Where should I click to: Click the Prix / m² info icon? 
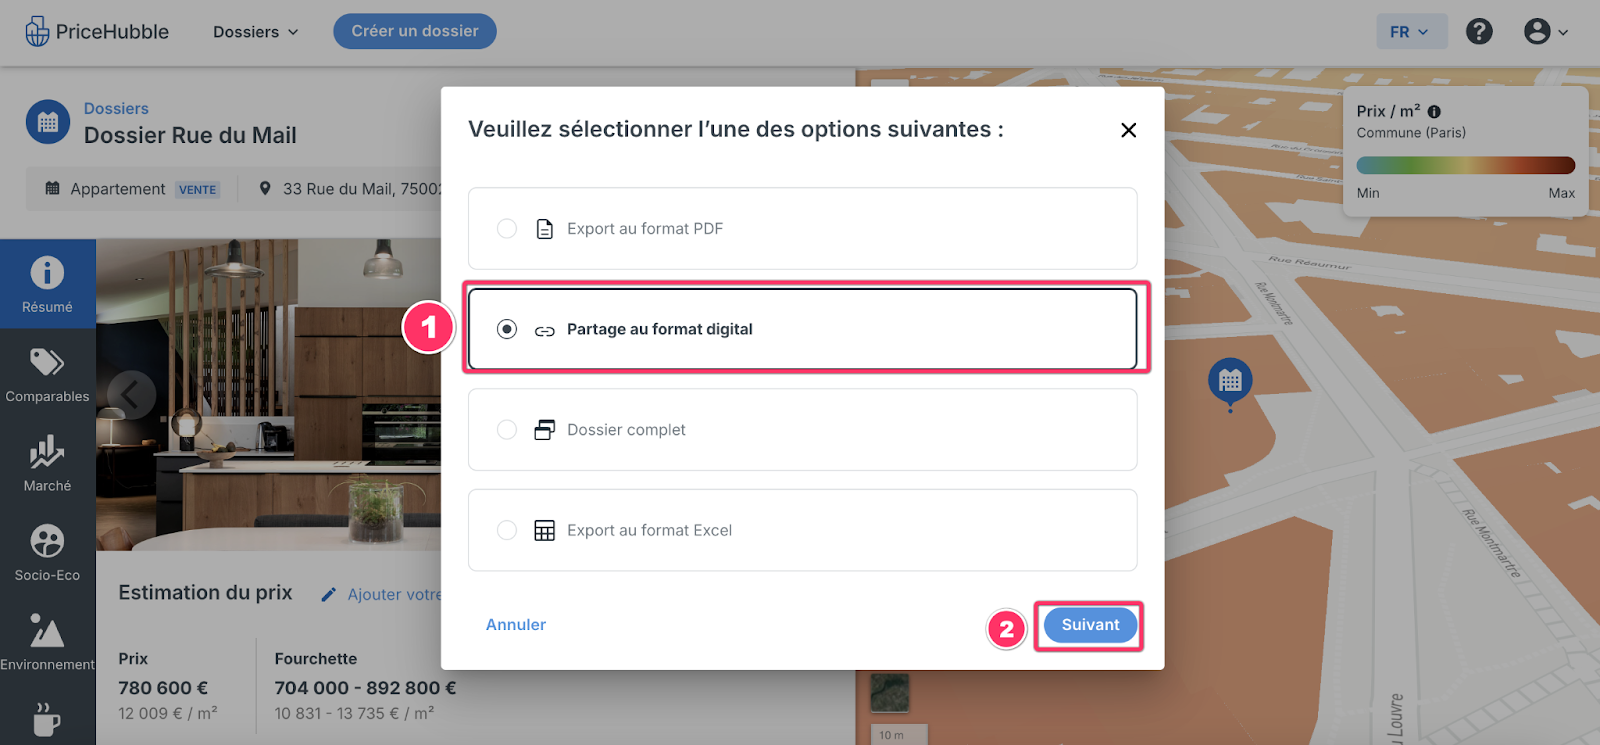pyautogui.click(x=1434, y=112)
